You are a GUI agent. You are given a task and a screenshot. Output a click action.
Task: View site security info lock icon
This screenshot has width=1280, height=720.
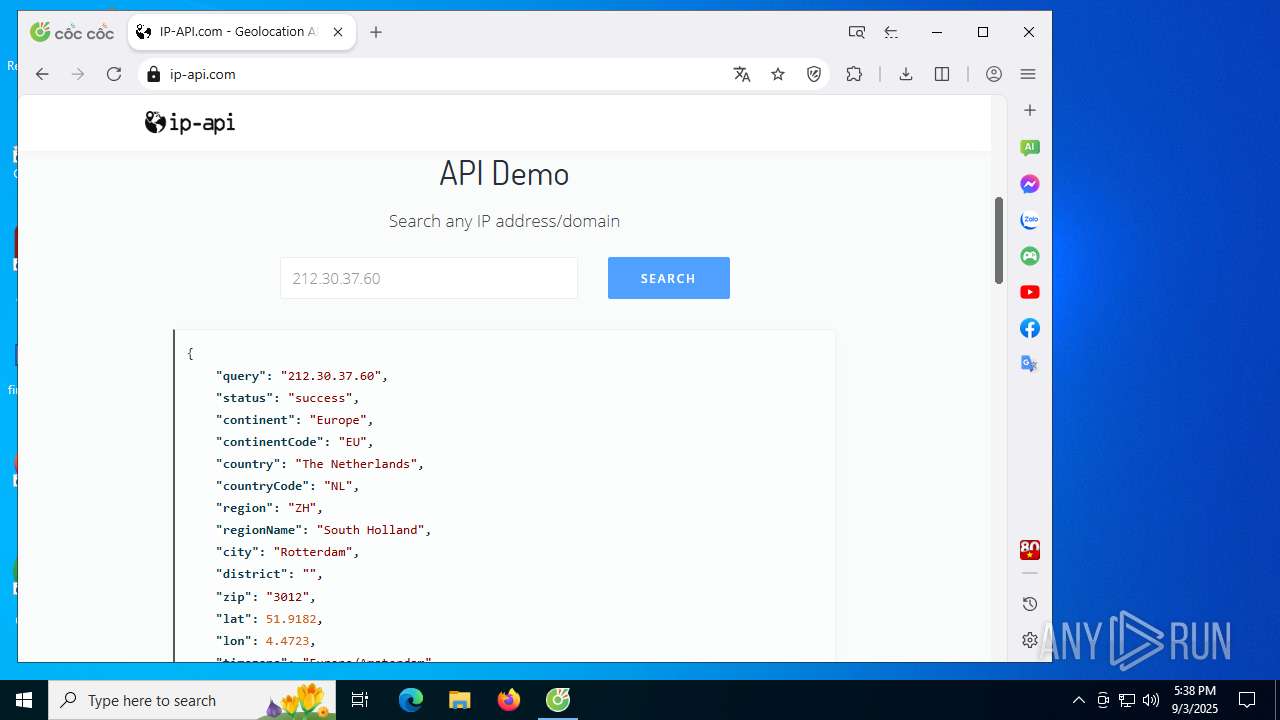153,74
